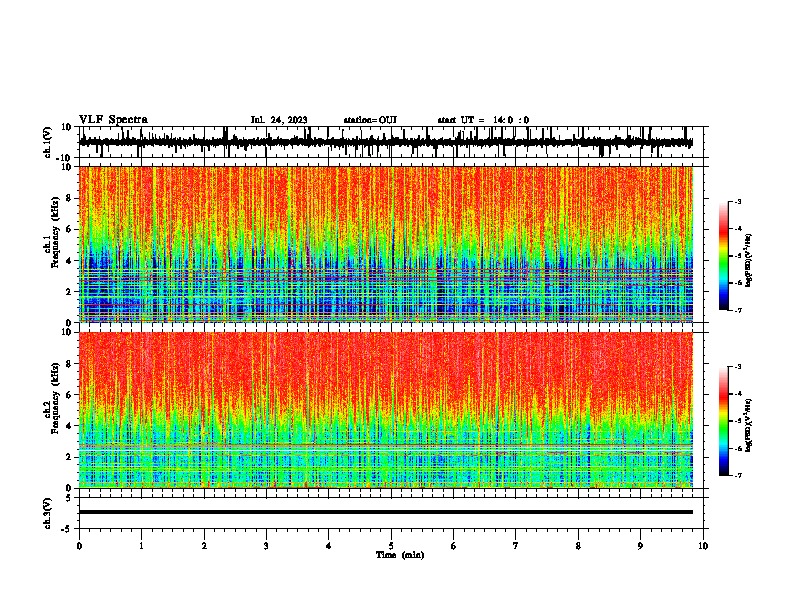
Task: Click the 'station=OUJ' header label
Action: [x=370, y=120]
